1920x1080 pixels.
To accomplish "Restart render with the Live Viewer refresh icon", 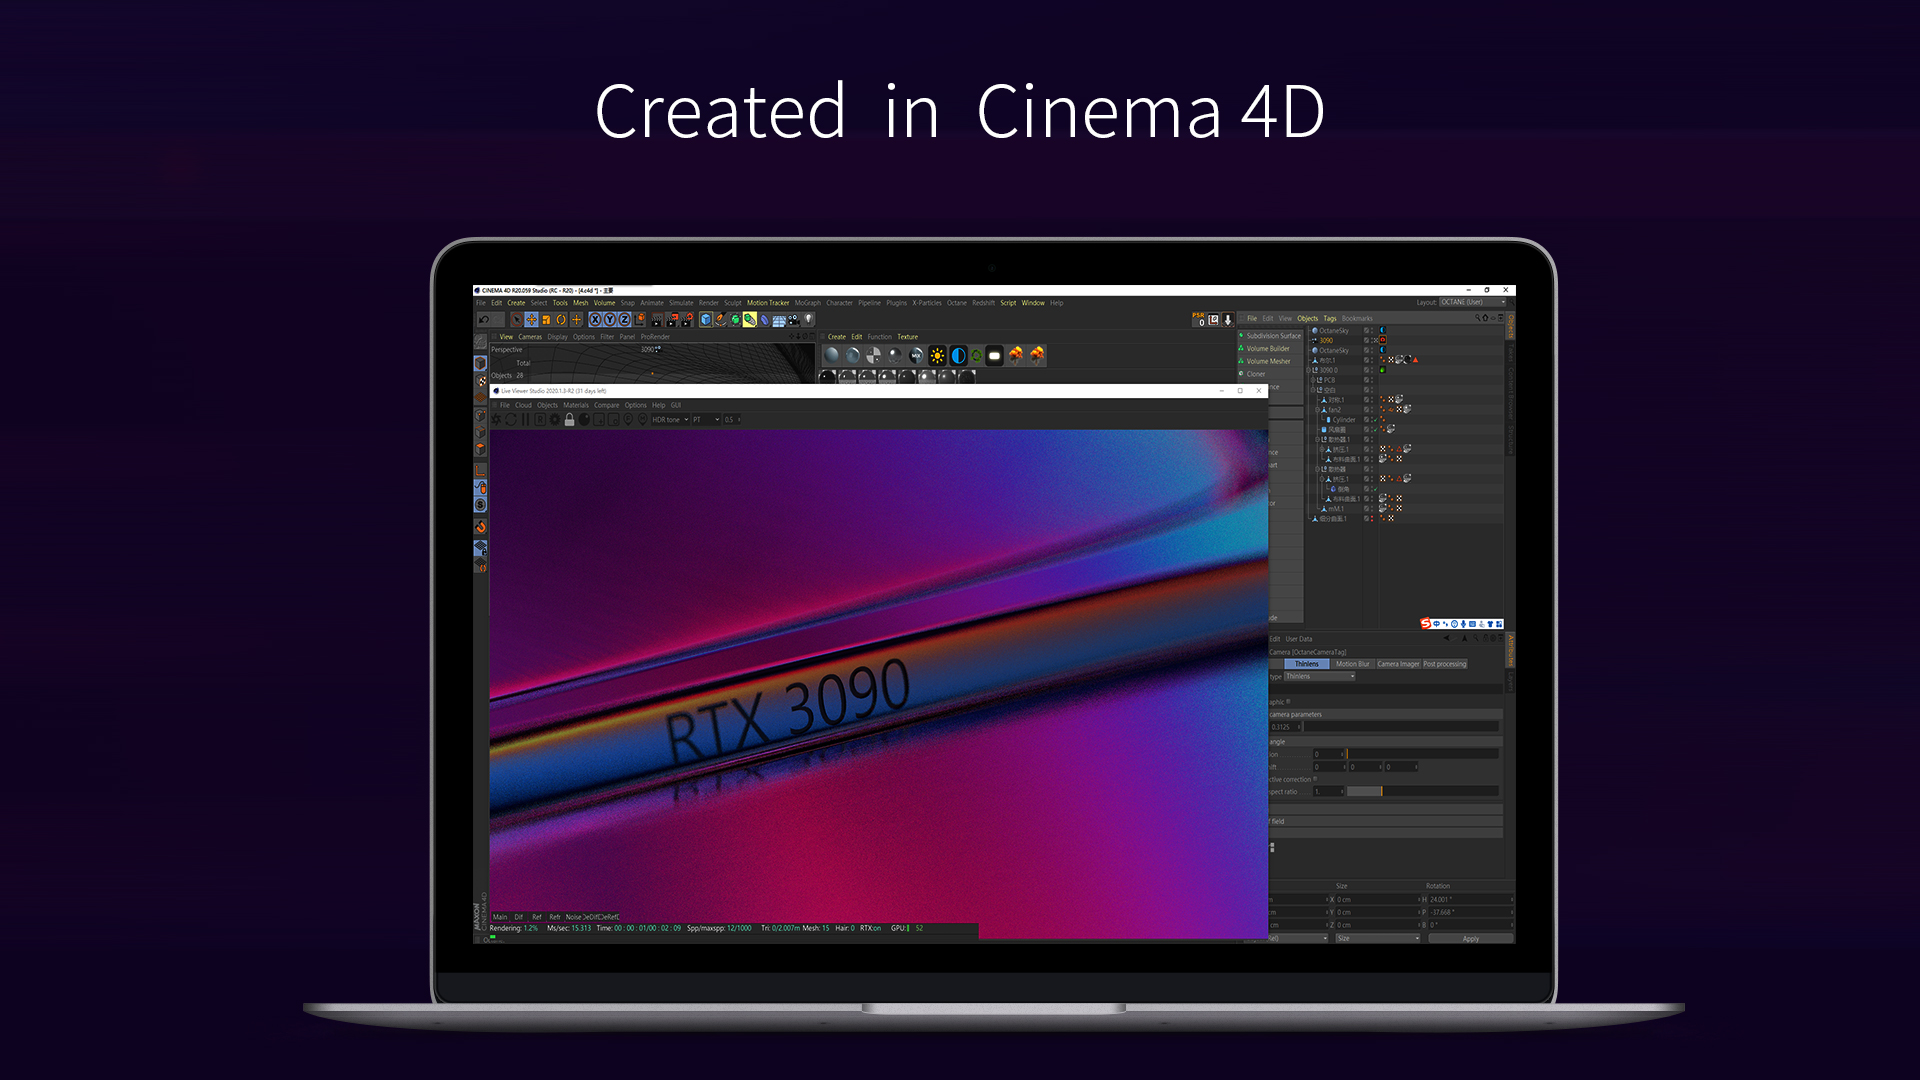I will click(x=511, y=420).
